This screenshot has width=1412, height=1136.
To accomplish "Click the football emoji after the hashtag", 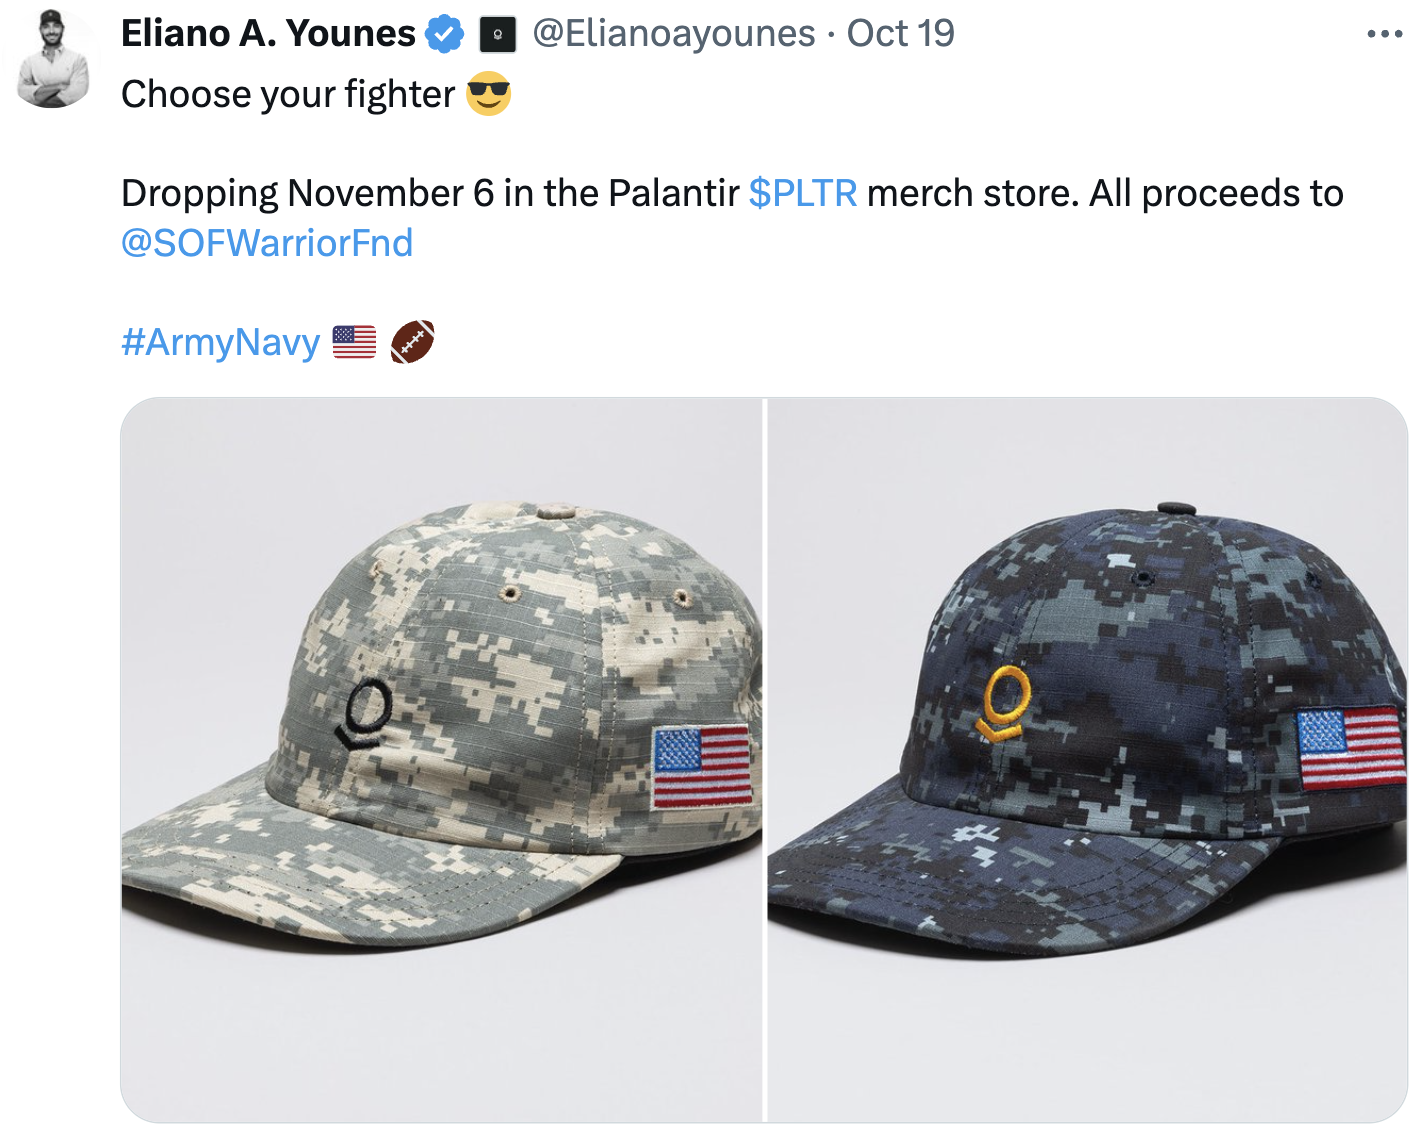I will (x=416, y=342).
